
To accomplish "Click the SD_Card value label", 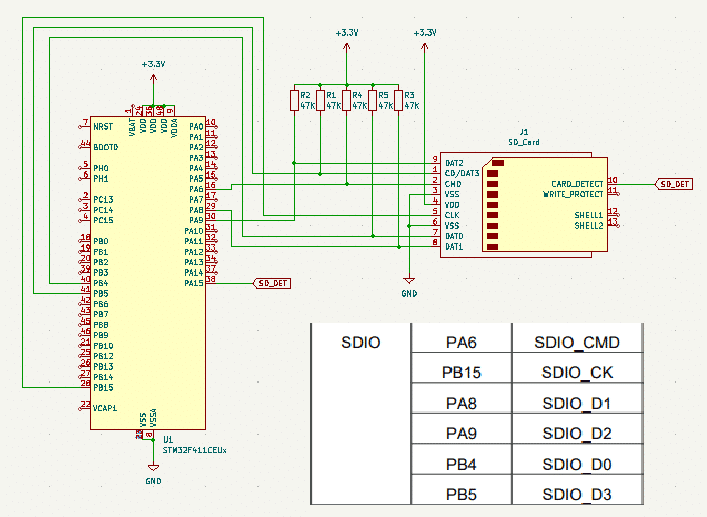I will [523, 142].
